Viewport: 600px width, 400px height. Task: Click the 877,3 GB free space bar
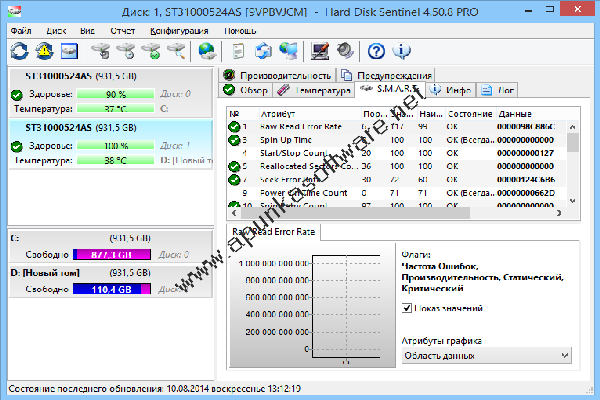coord(112,255)
